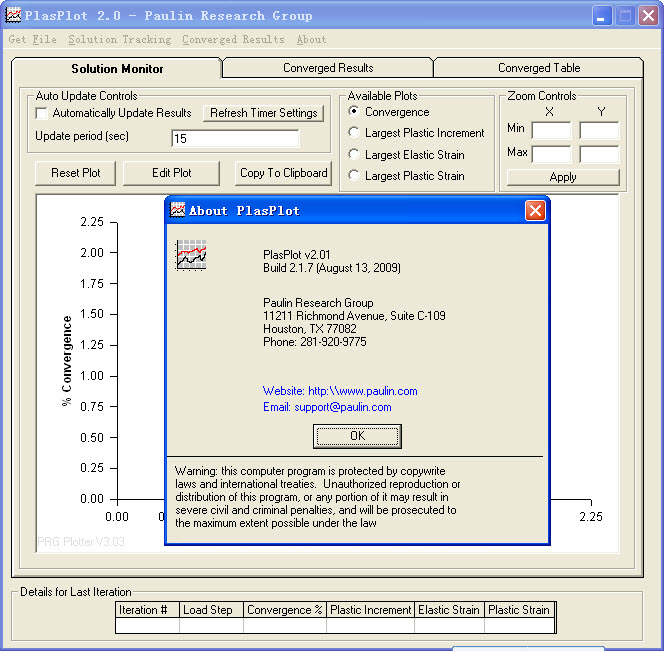The width and height of the screenshot is (664, 651).
Task: Click the Copy To Clipboard button
Action: tap(283, 173)
